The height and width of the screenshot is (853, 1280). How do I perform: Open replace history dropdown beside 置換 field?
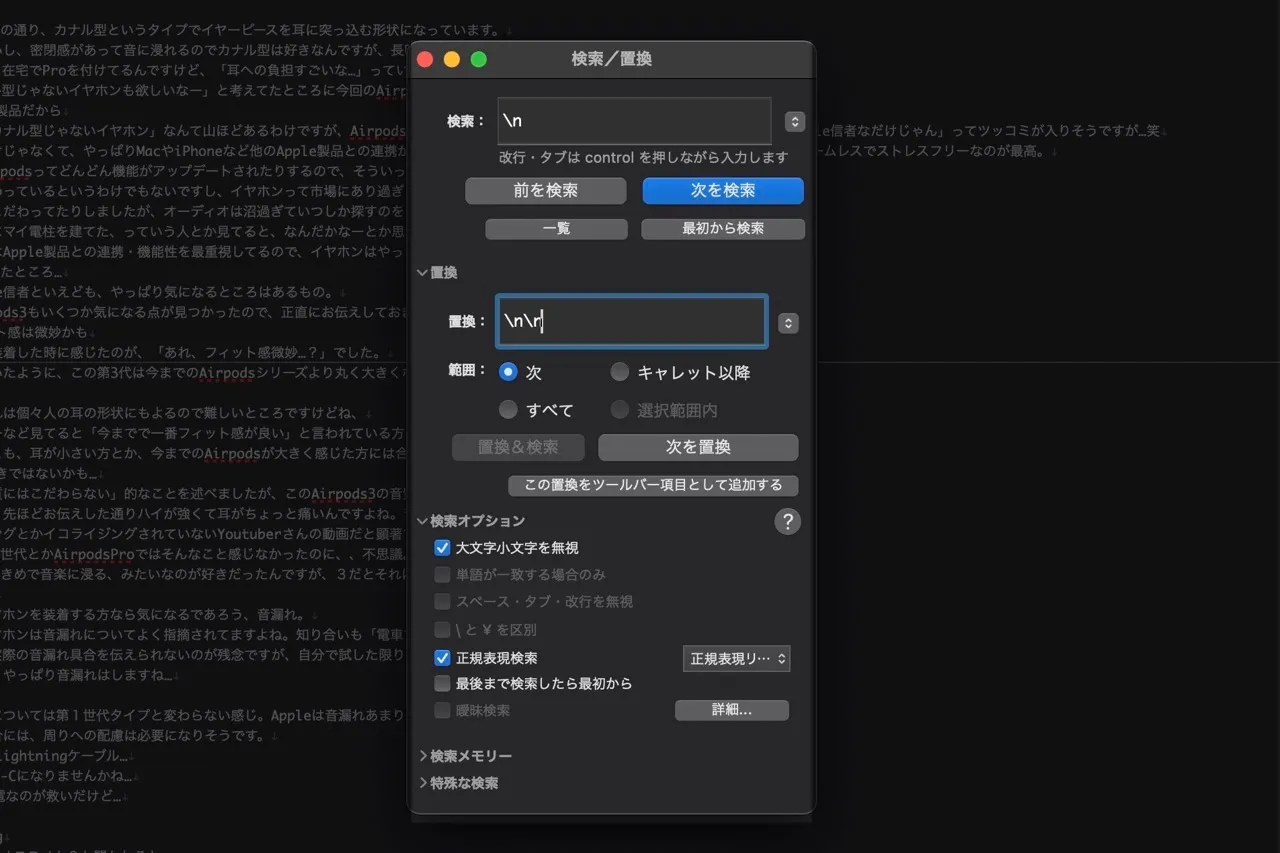point(789,323)
